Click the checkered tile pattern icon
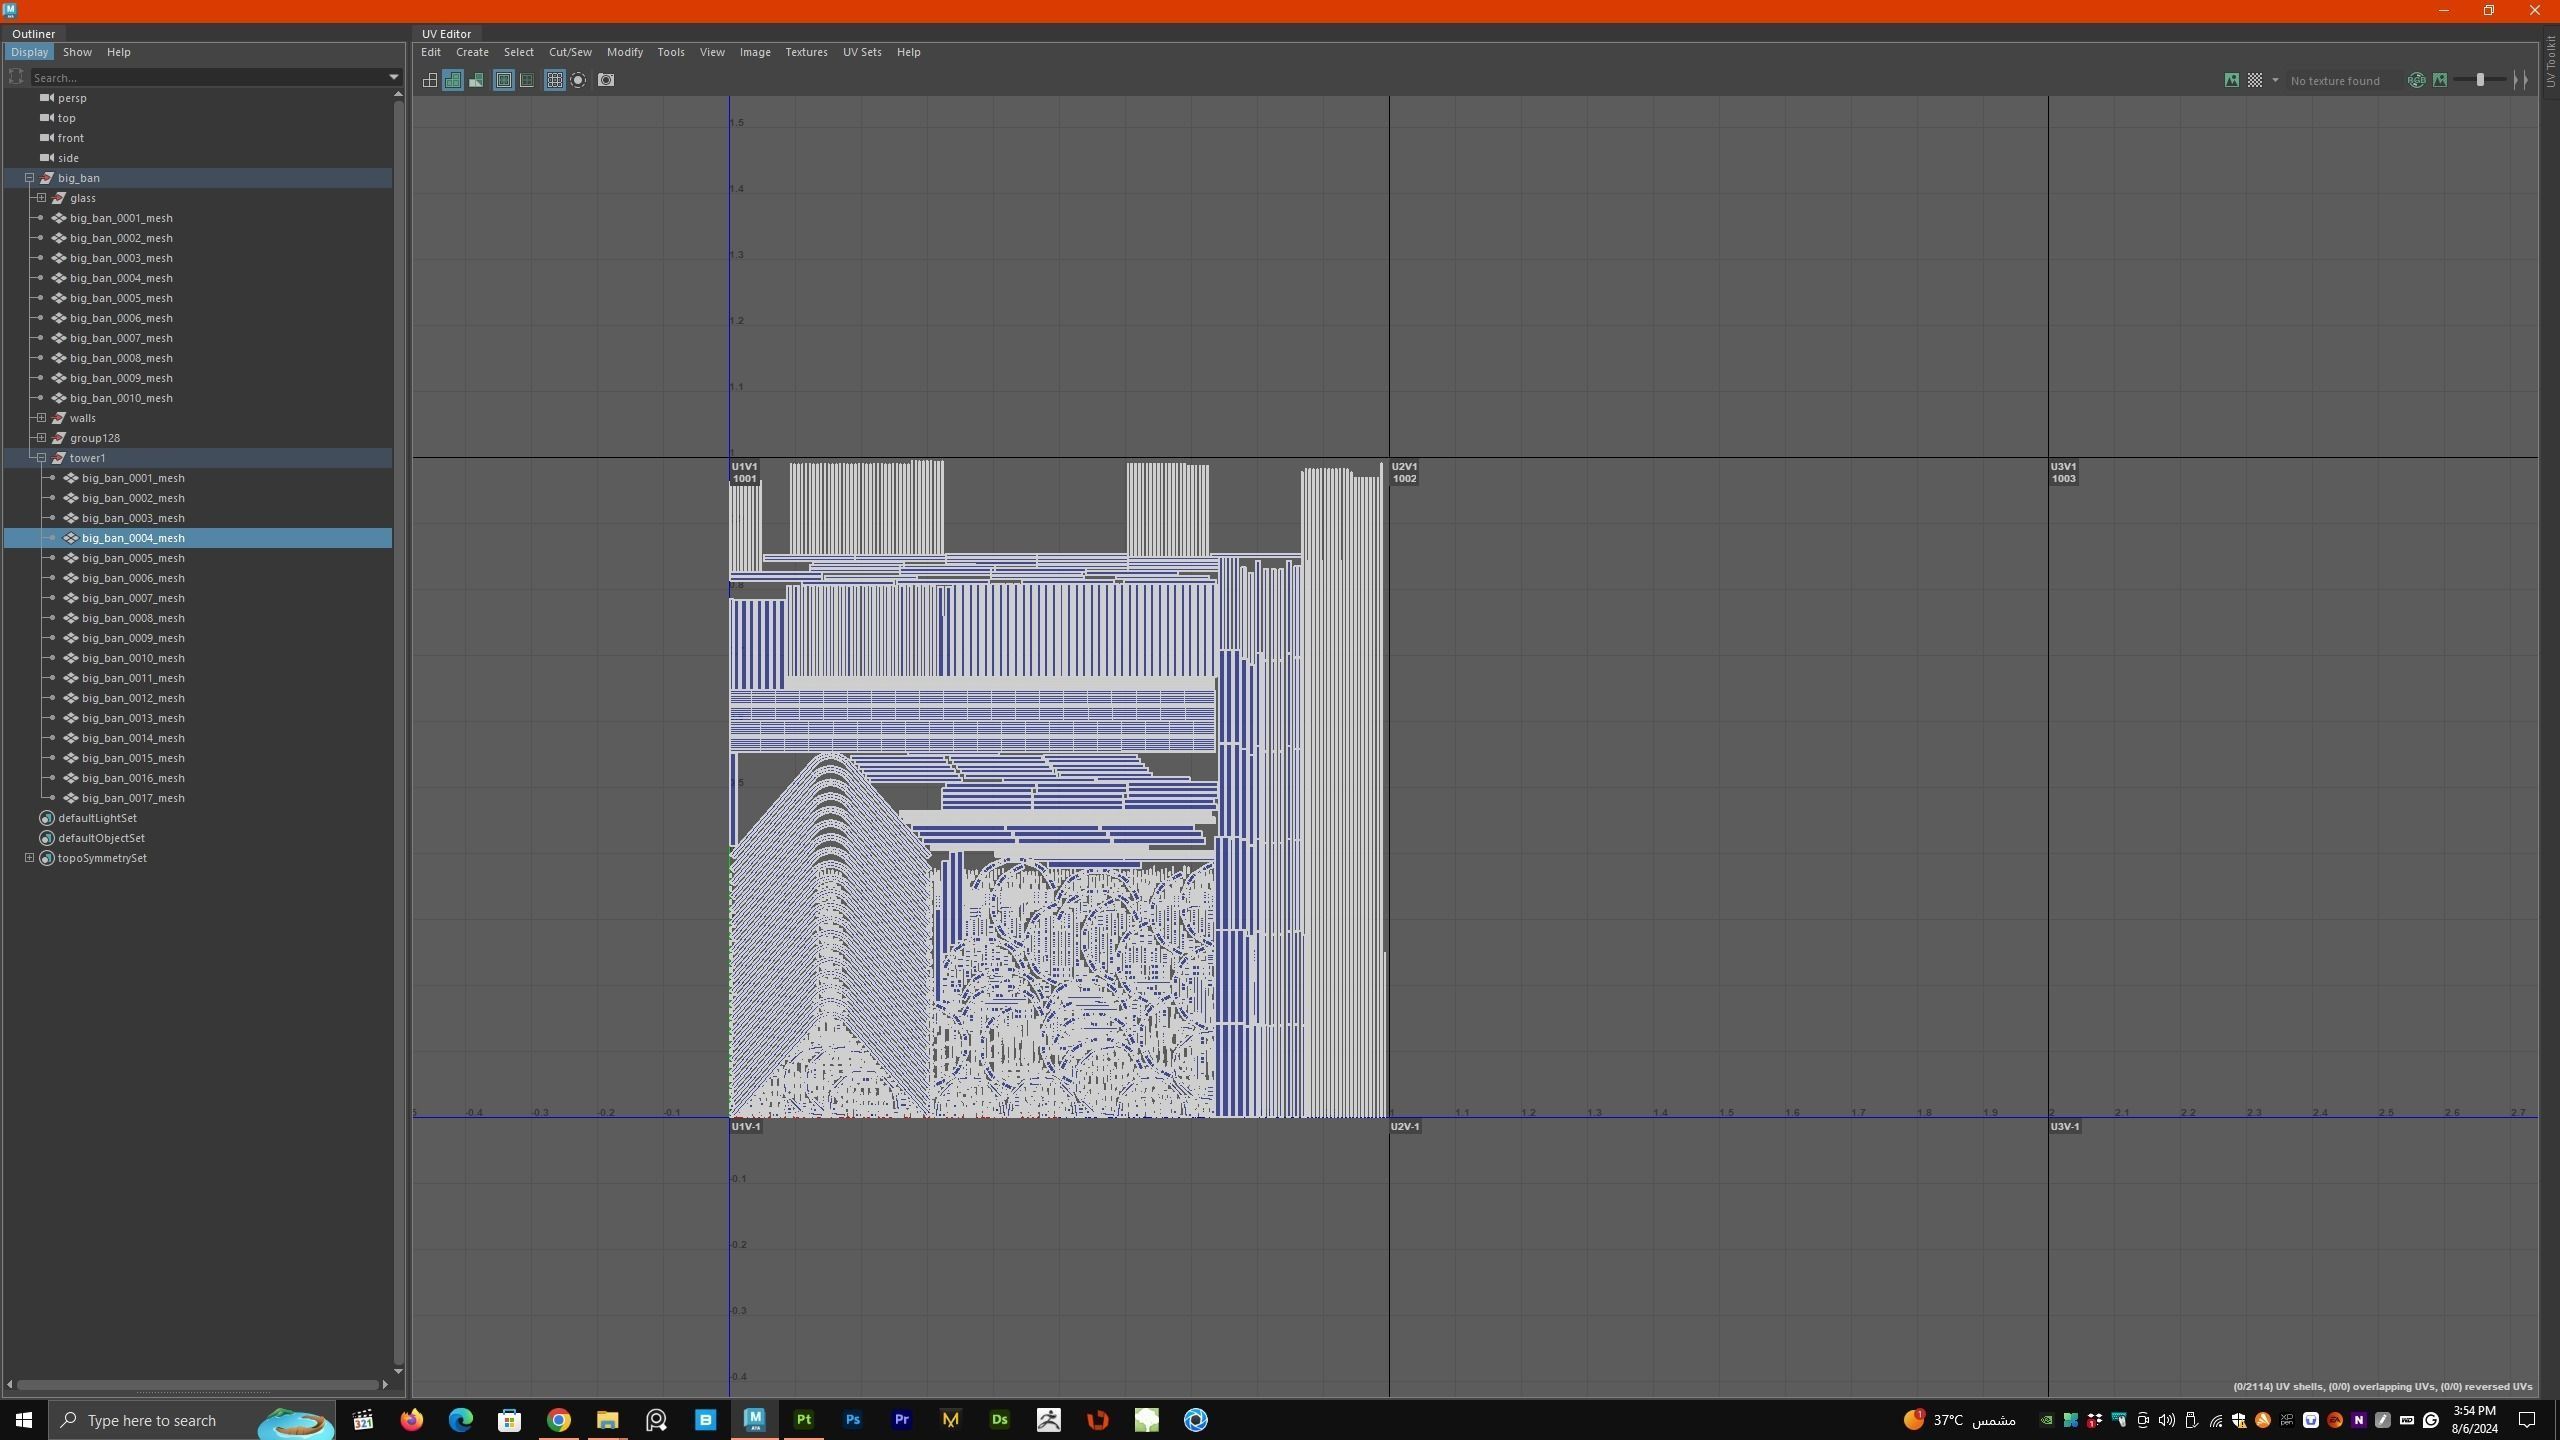 2255,80
